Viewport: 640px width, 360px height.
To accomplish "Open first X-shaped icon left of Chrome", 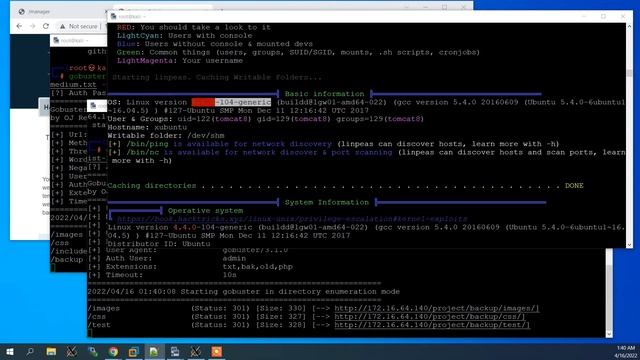I will [71, 351].
